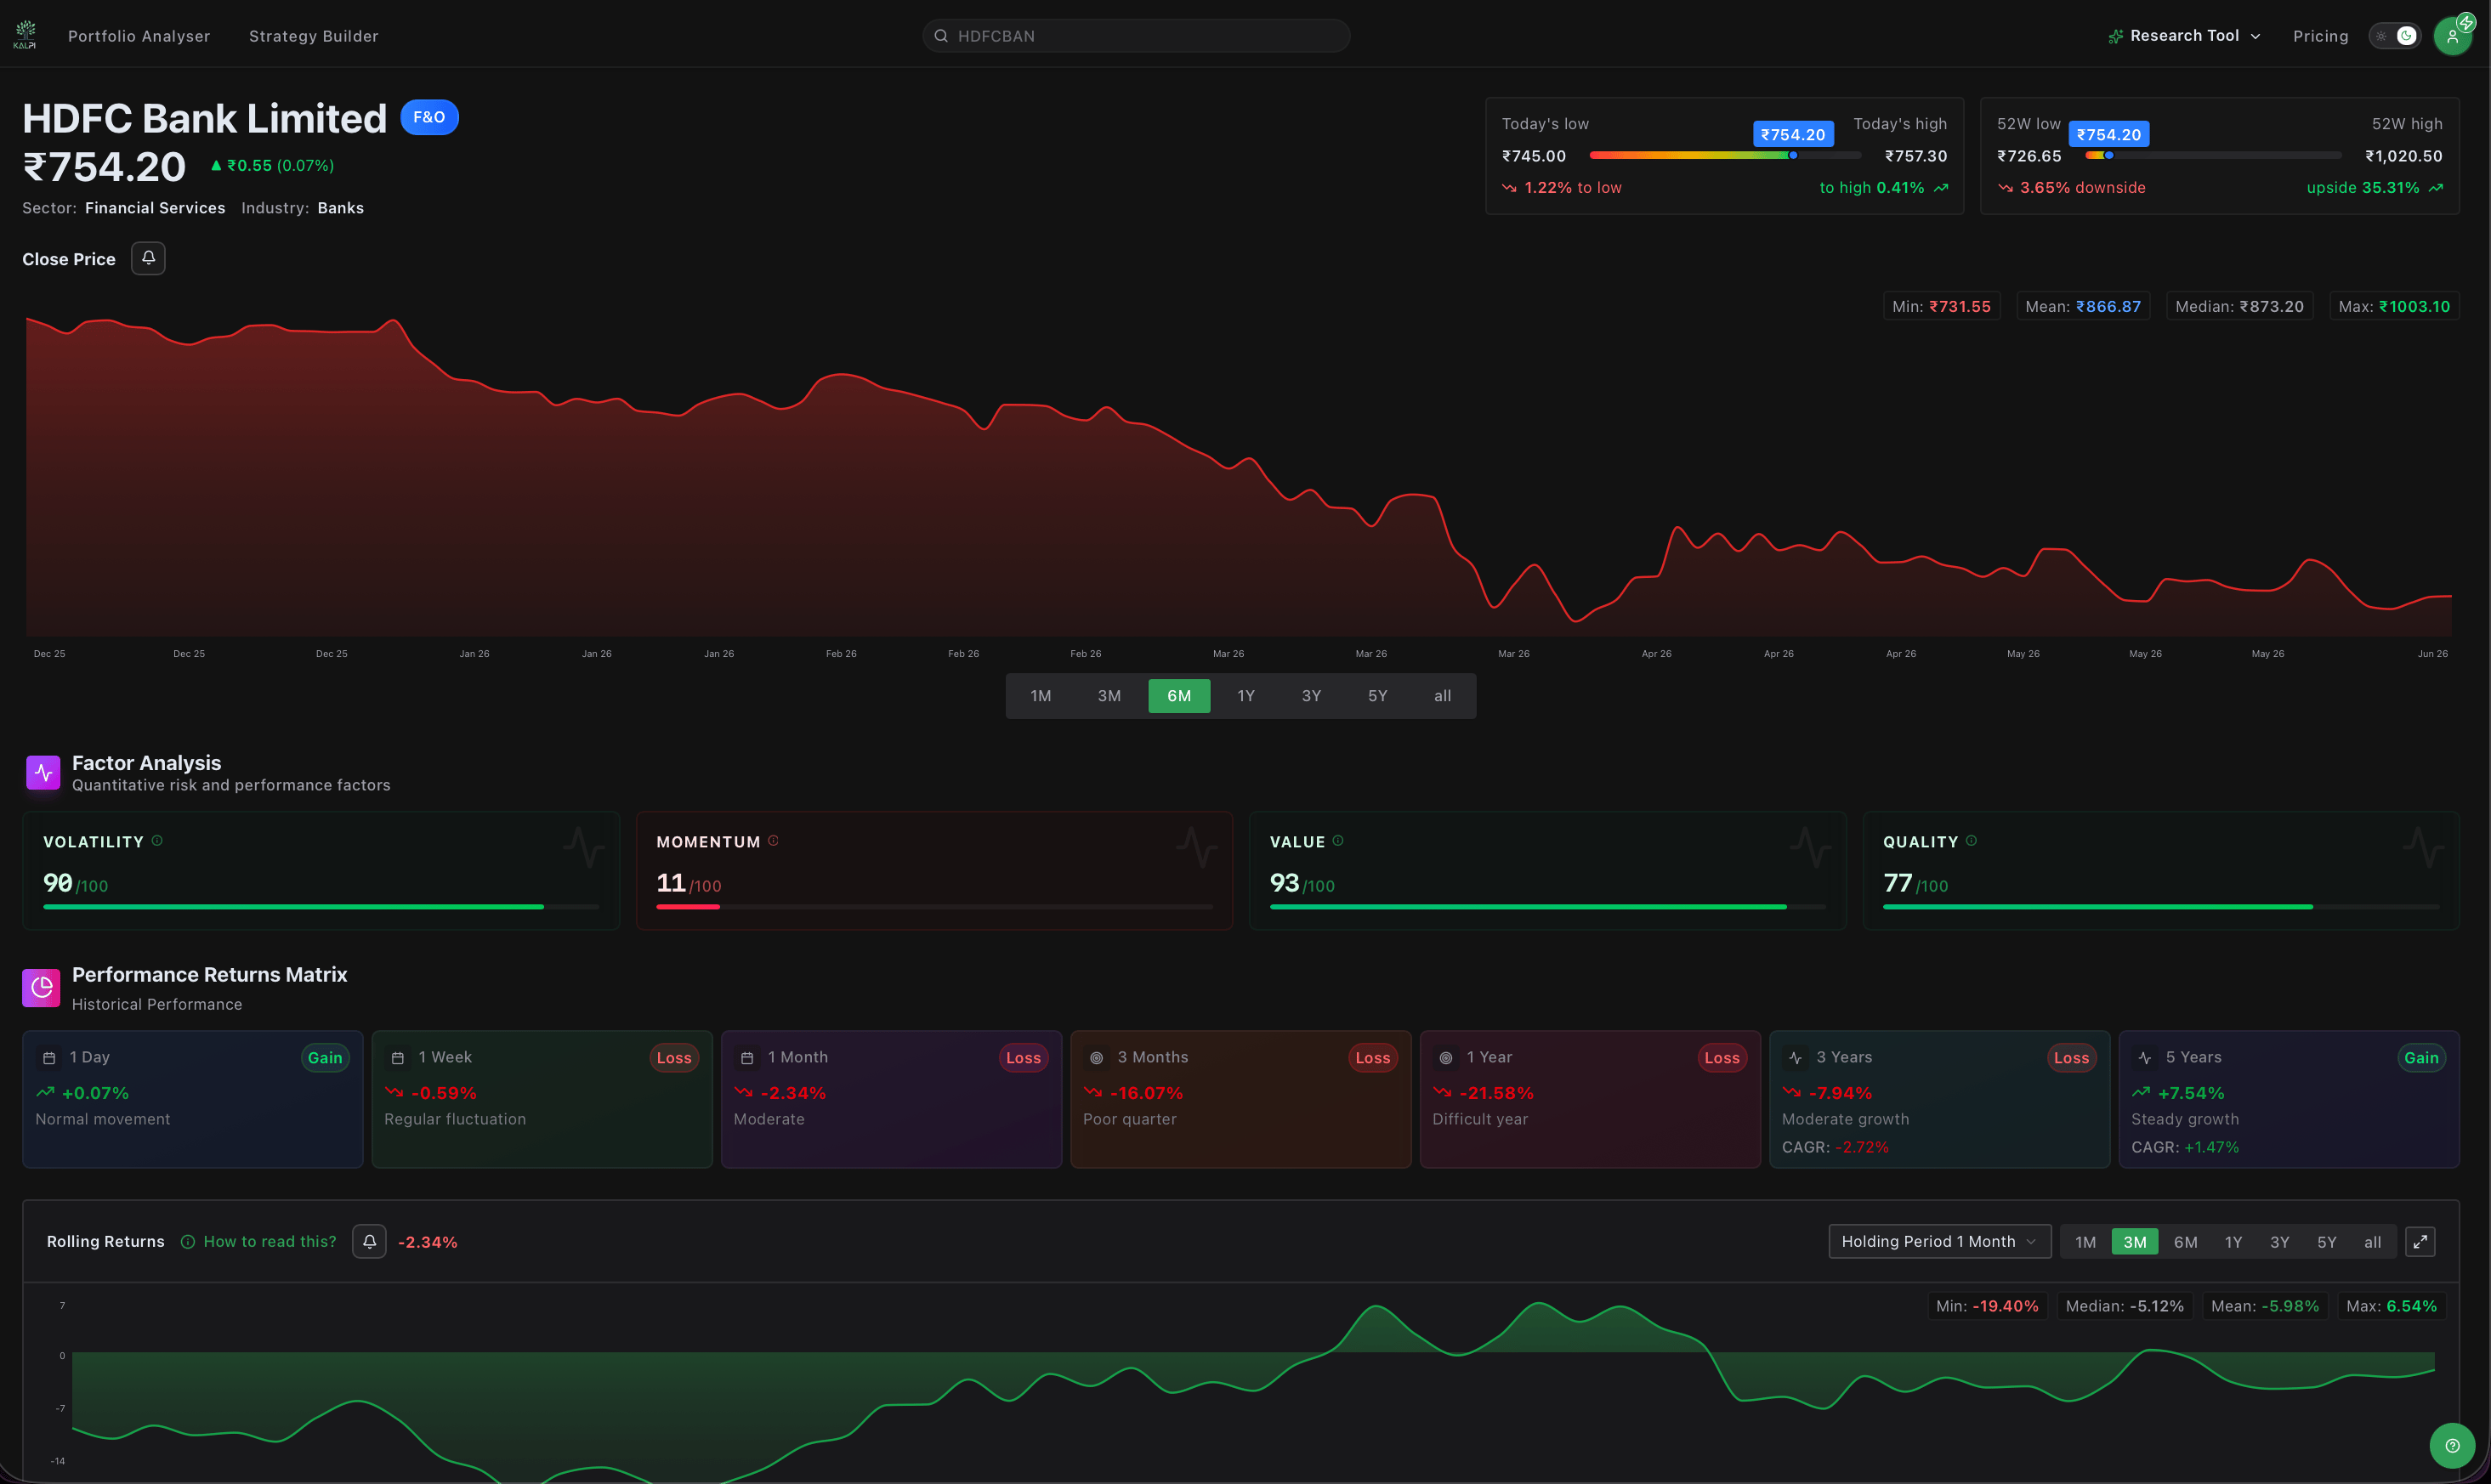Click the 3 Months Loss card
This screenshot has height=1484, width=2491.
coord(1241,1099)
